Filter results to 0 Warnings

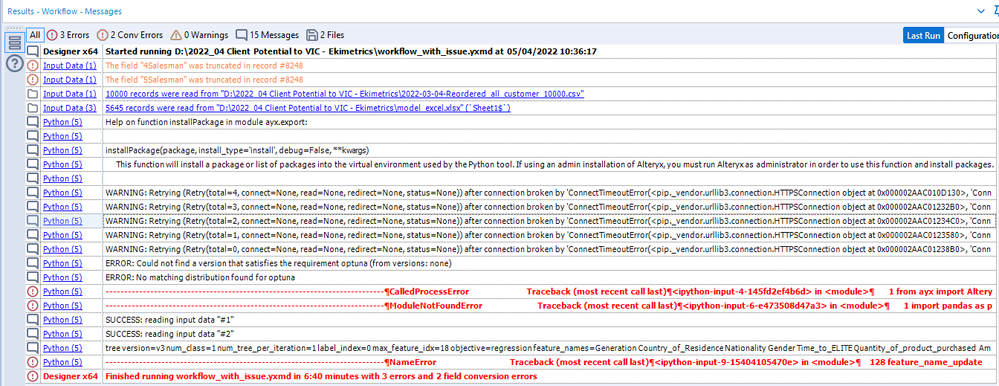tap(199, 35)
